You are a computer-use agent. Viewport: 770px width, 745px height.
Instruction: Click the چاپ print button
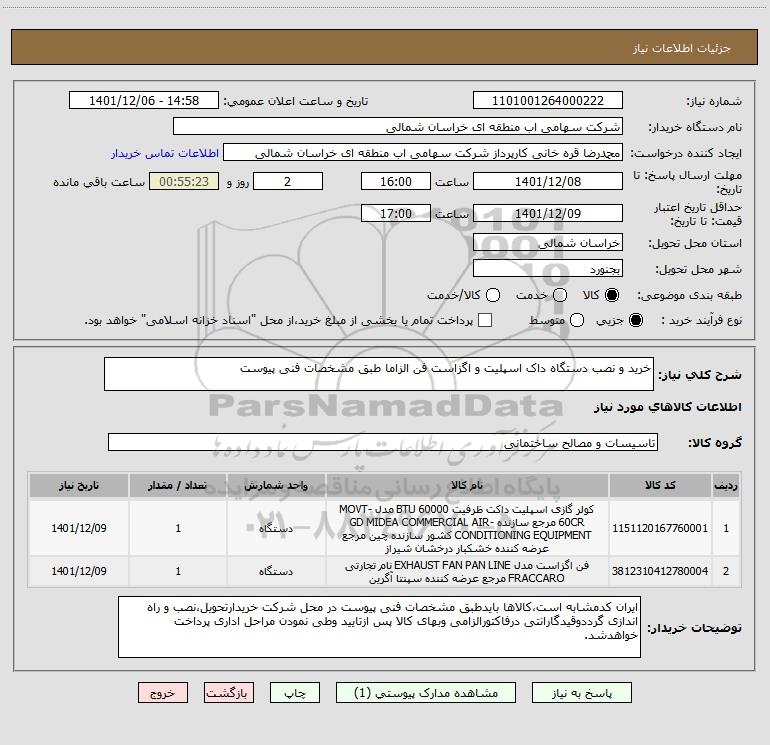[295, 692]
